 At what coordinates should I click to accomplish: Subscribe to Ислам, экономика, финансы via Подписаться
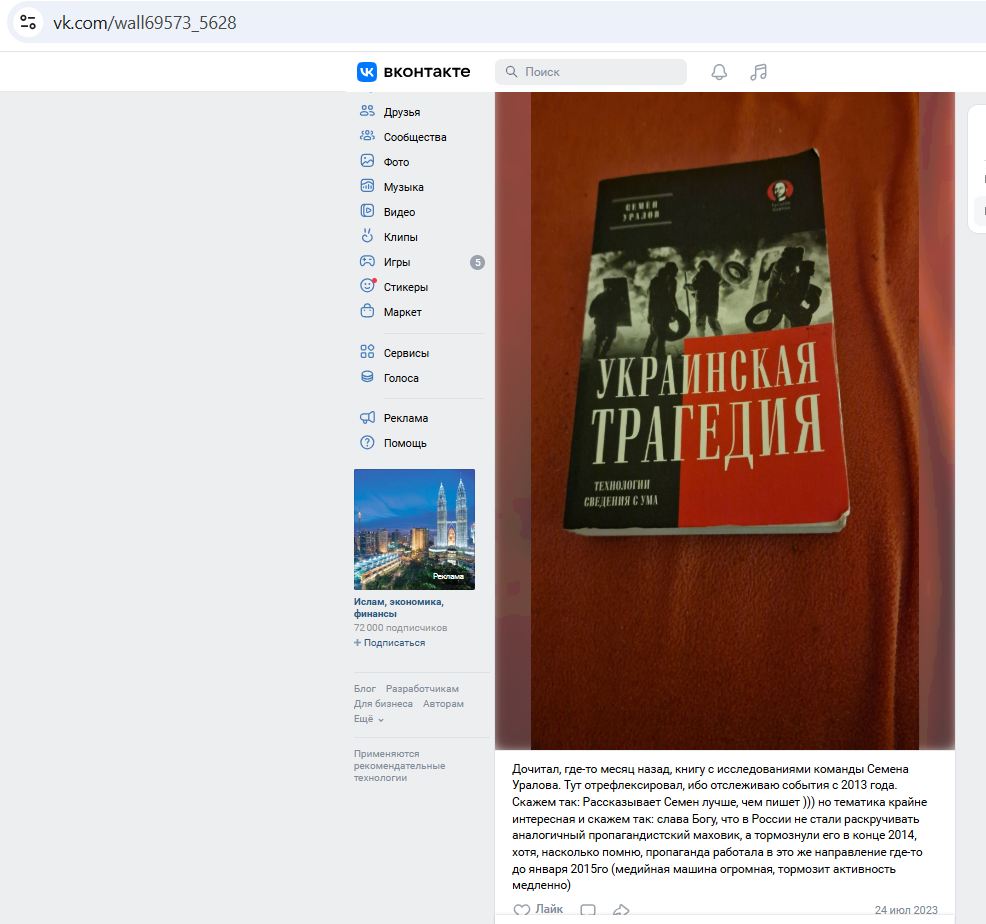click(388, 642)
